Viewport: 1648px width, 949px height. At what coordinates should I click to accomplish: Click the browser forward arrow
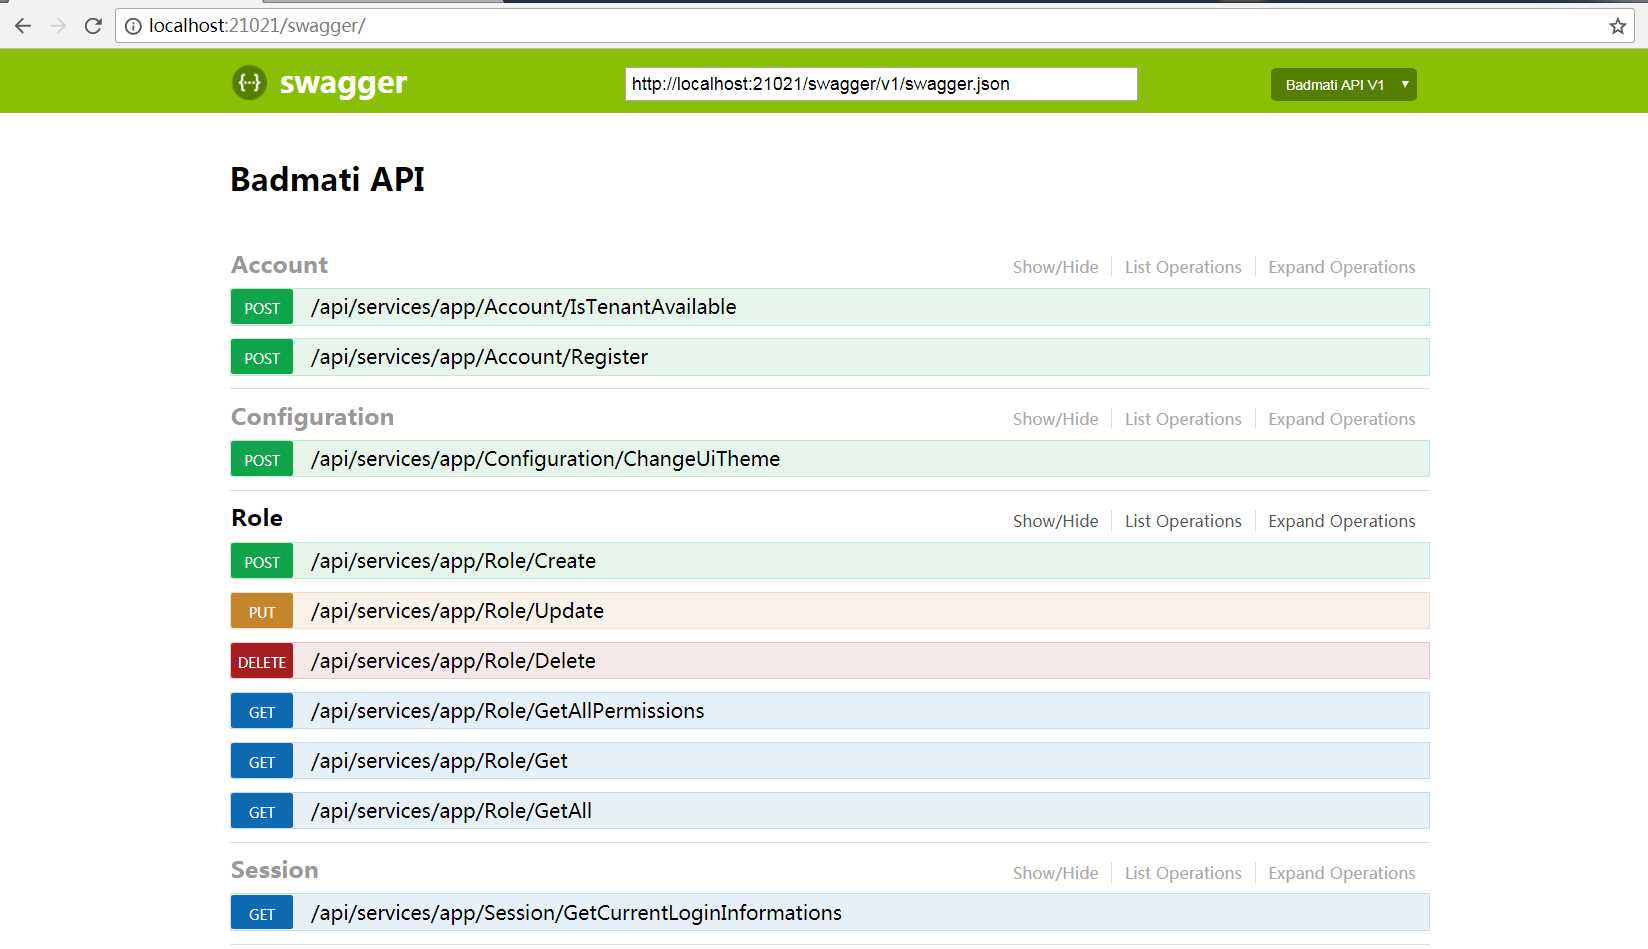[58, 26]
